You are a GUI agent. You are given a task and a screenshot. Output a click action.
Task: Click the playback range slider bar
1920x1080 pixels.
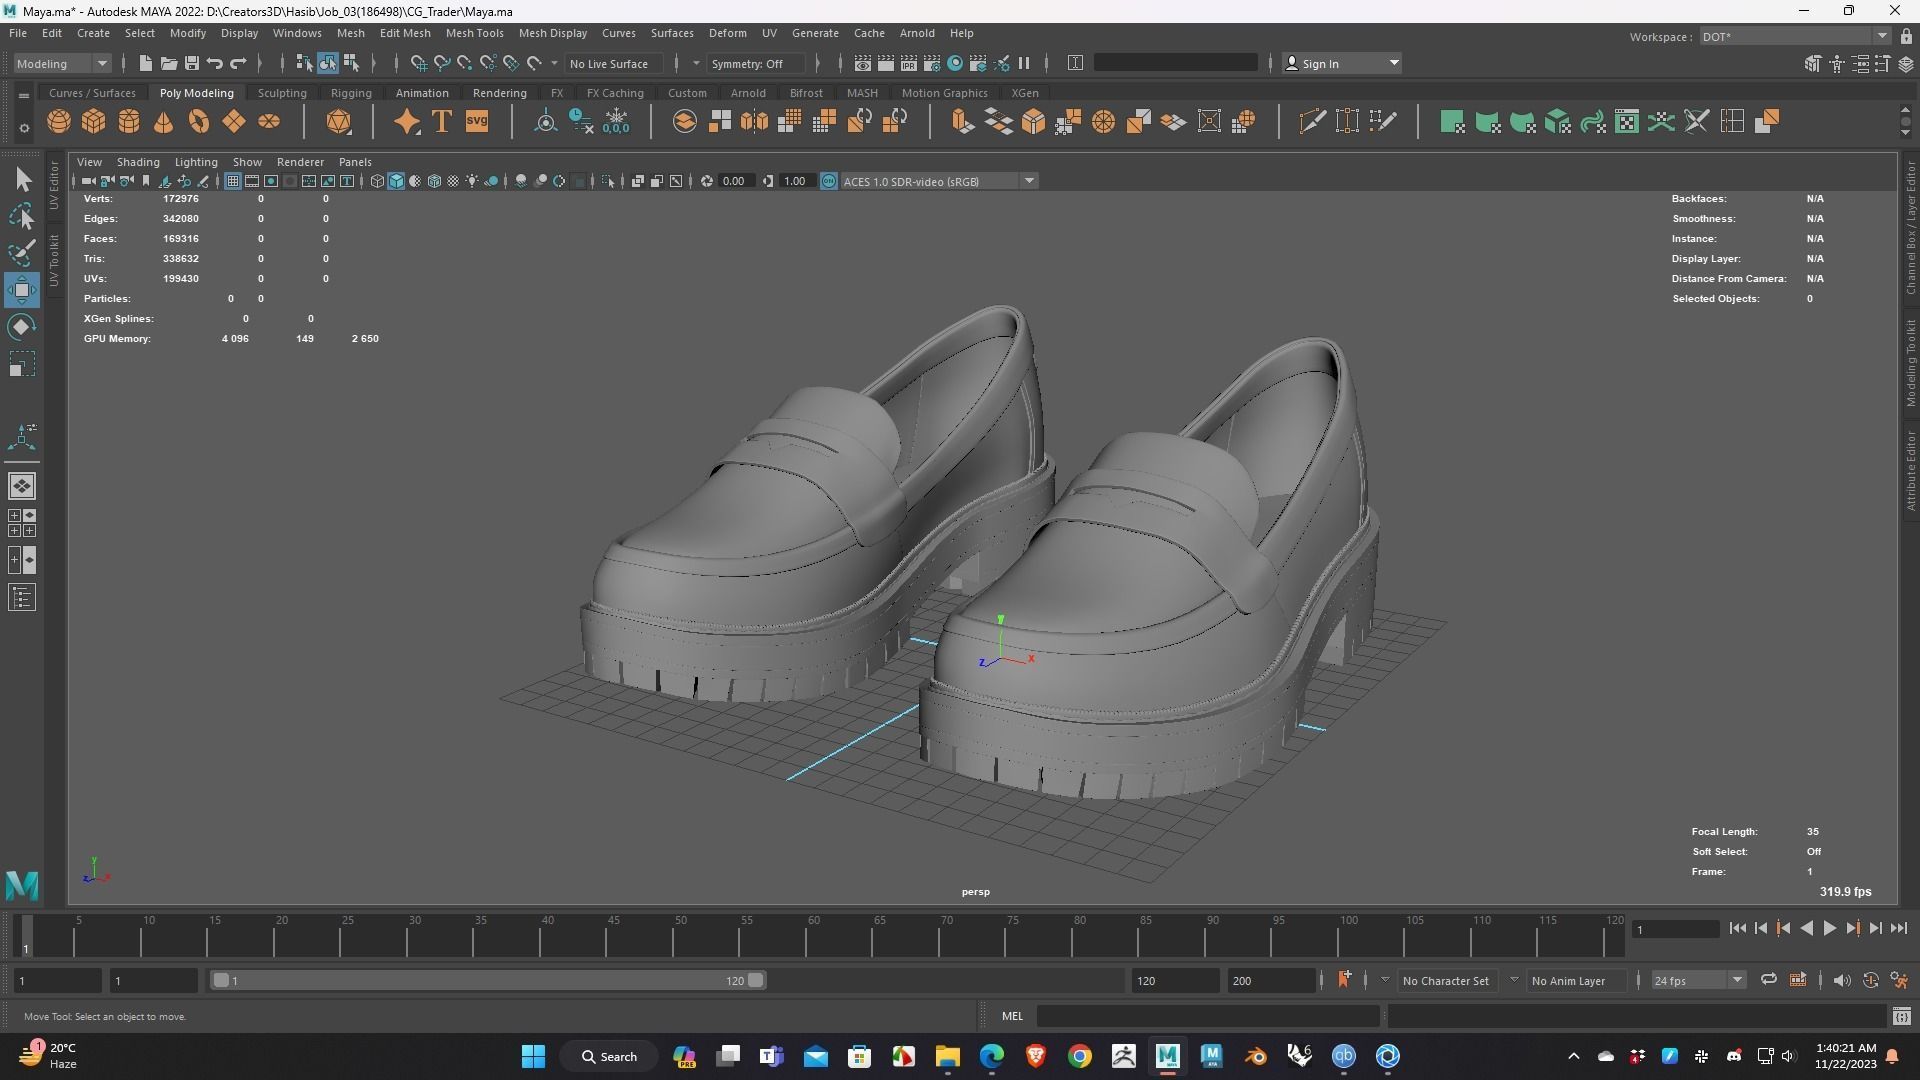(x=489, y=980)
